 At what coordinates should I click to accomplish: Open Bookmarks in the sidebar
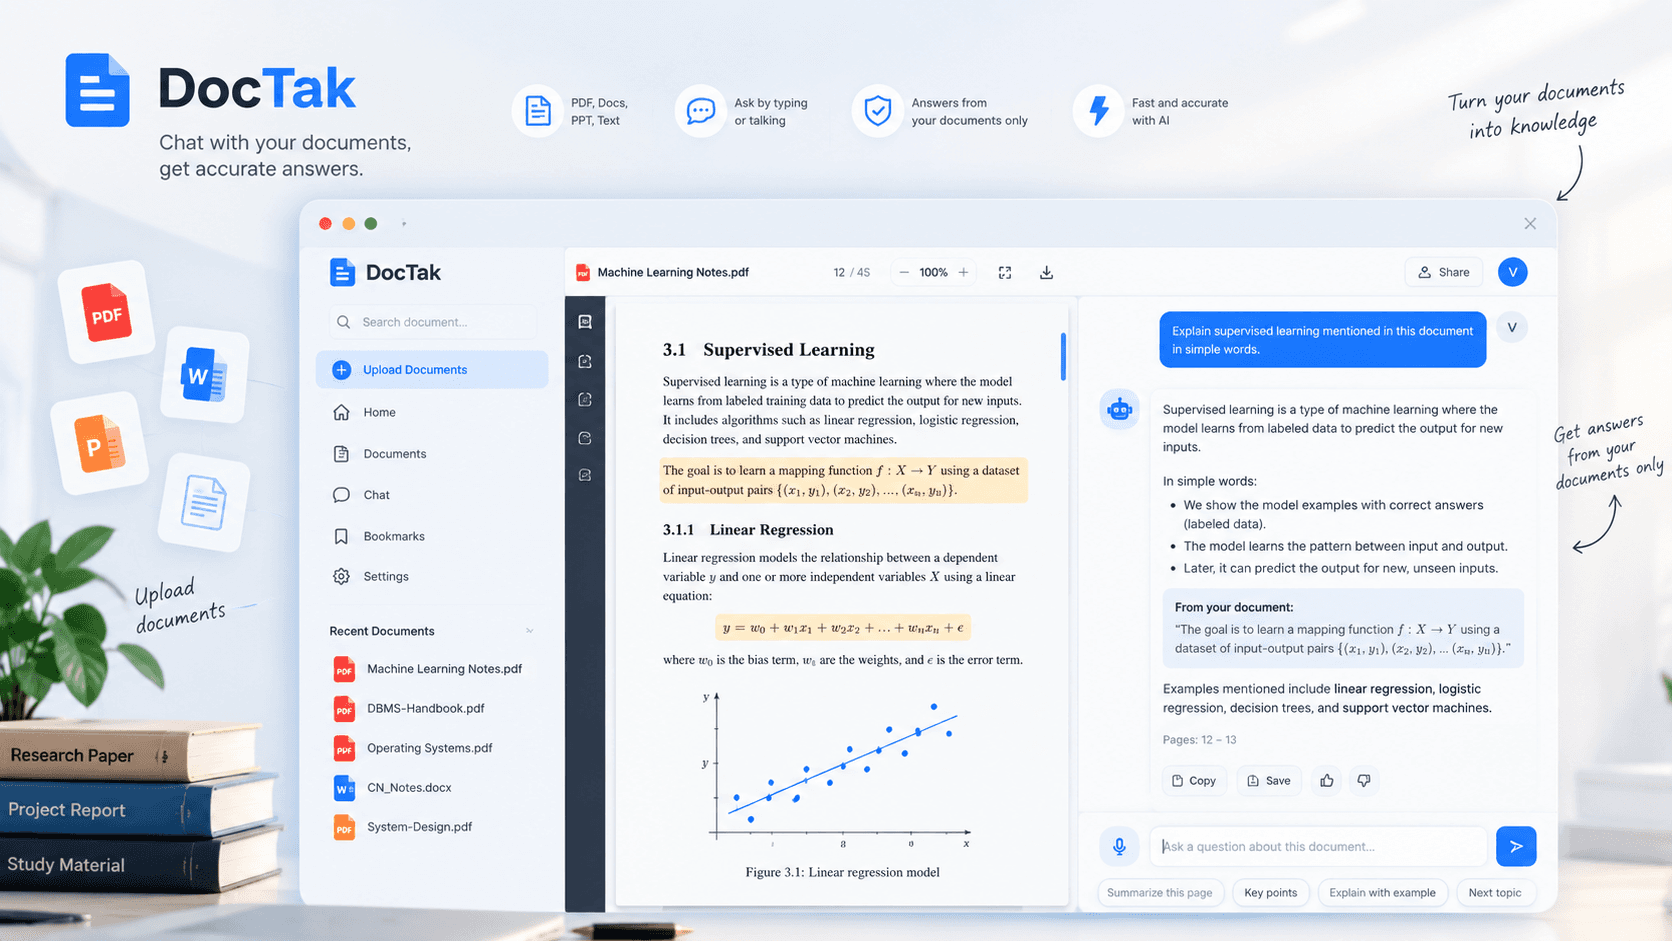click(x=432, y=536)
